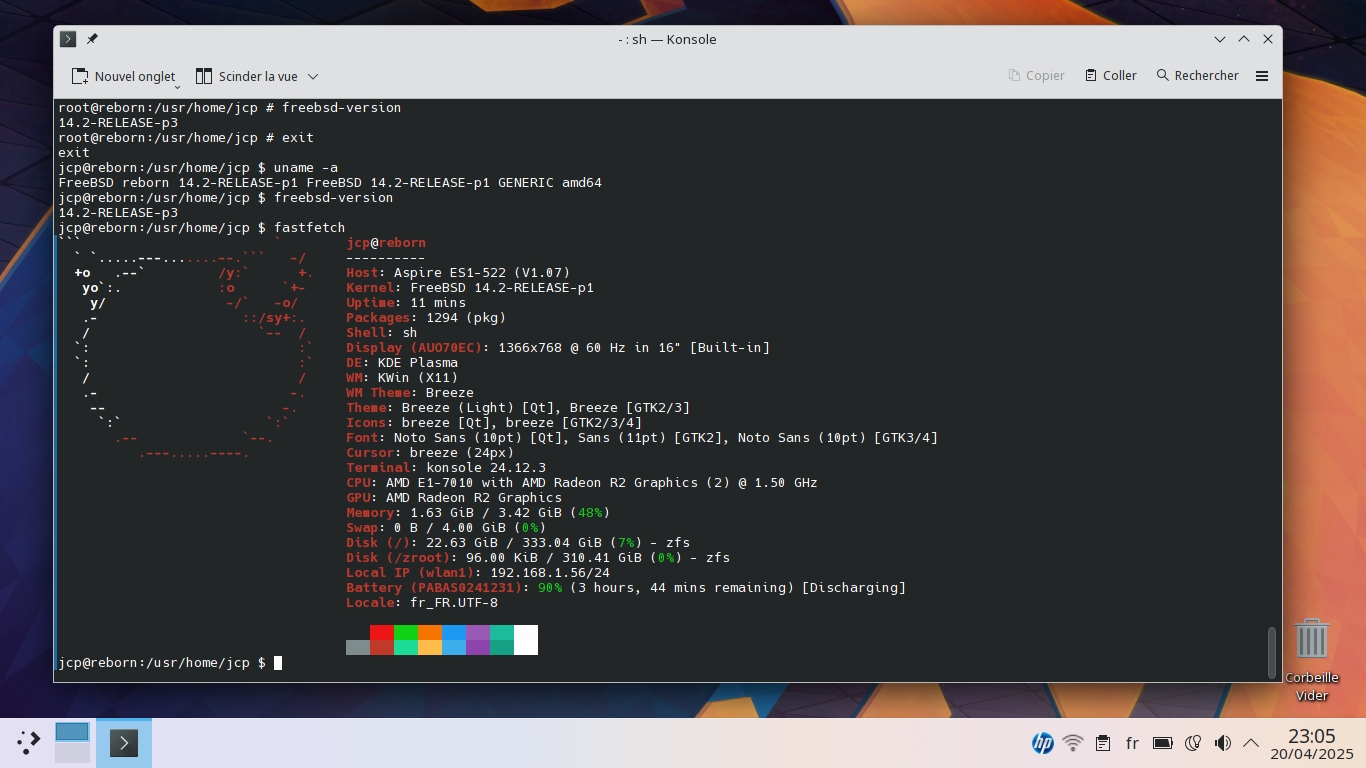Viewport: 1366px width, 768px height.
Task: Select the Konsole task in the taskbar
Action: pyautogui.click(x=124, y=742)
